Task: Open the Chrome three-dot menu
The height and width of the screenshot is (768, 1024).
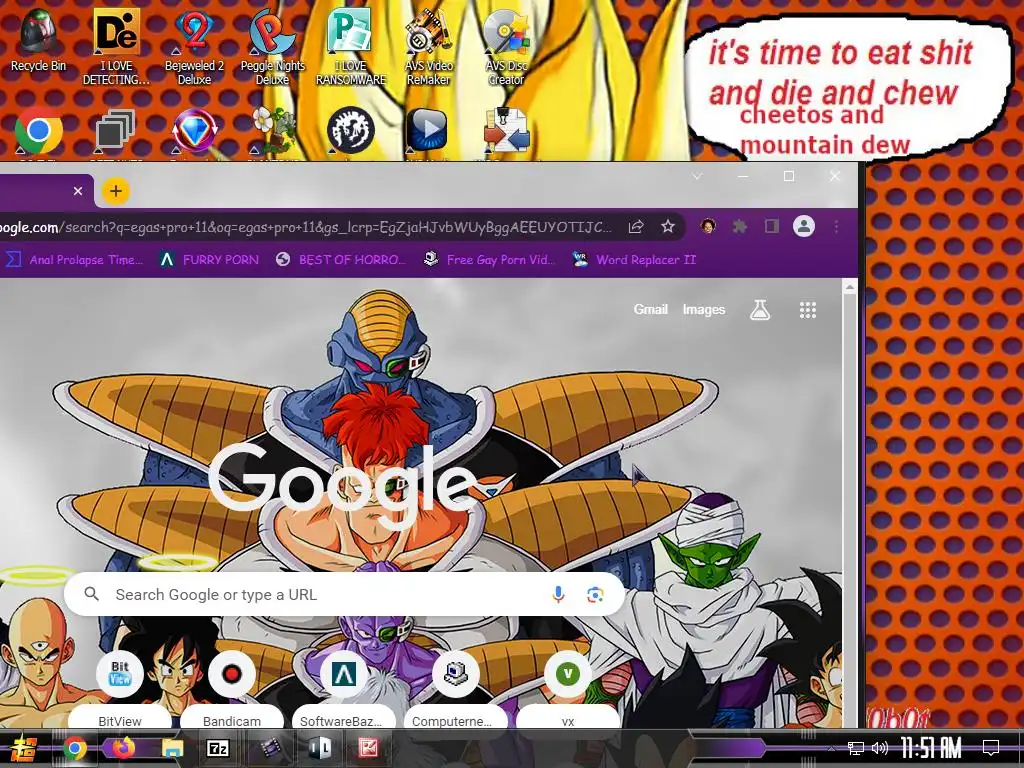Action: 836,227
